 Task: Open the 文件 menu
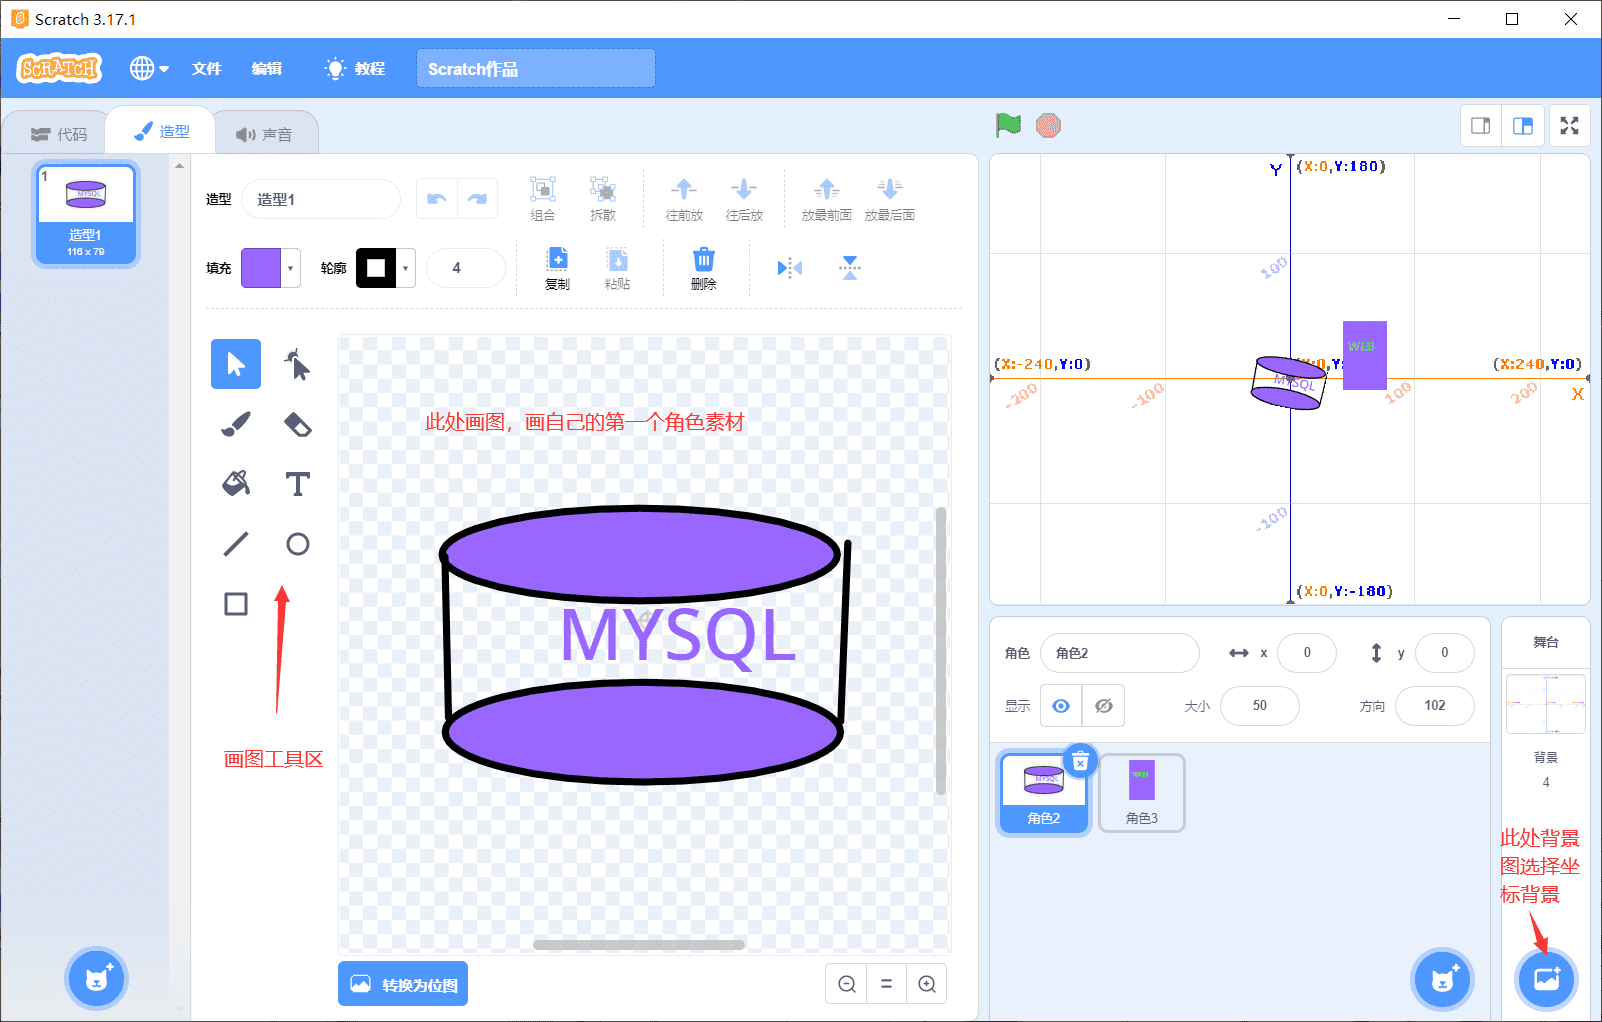tap(207, 68)
